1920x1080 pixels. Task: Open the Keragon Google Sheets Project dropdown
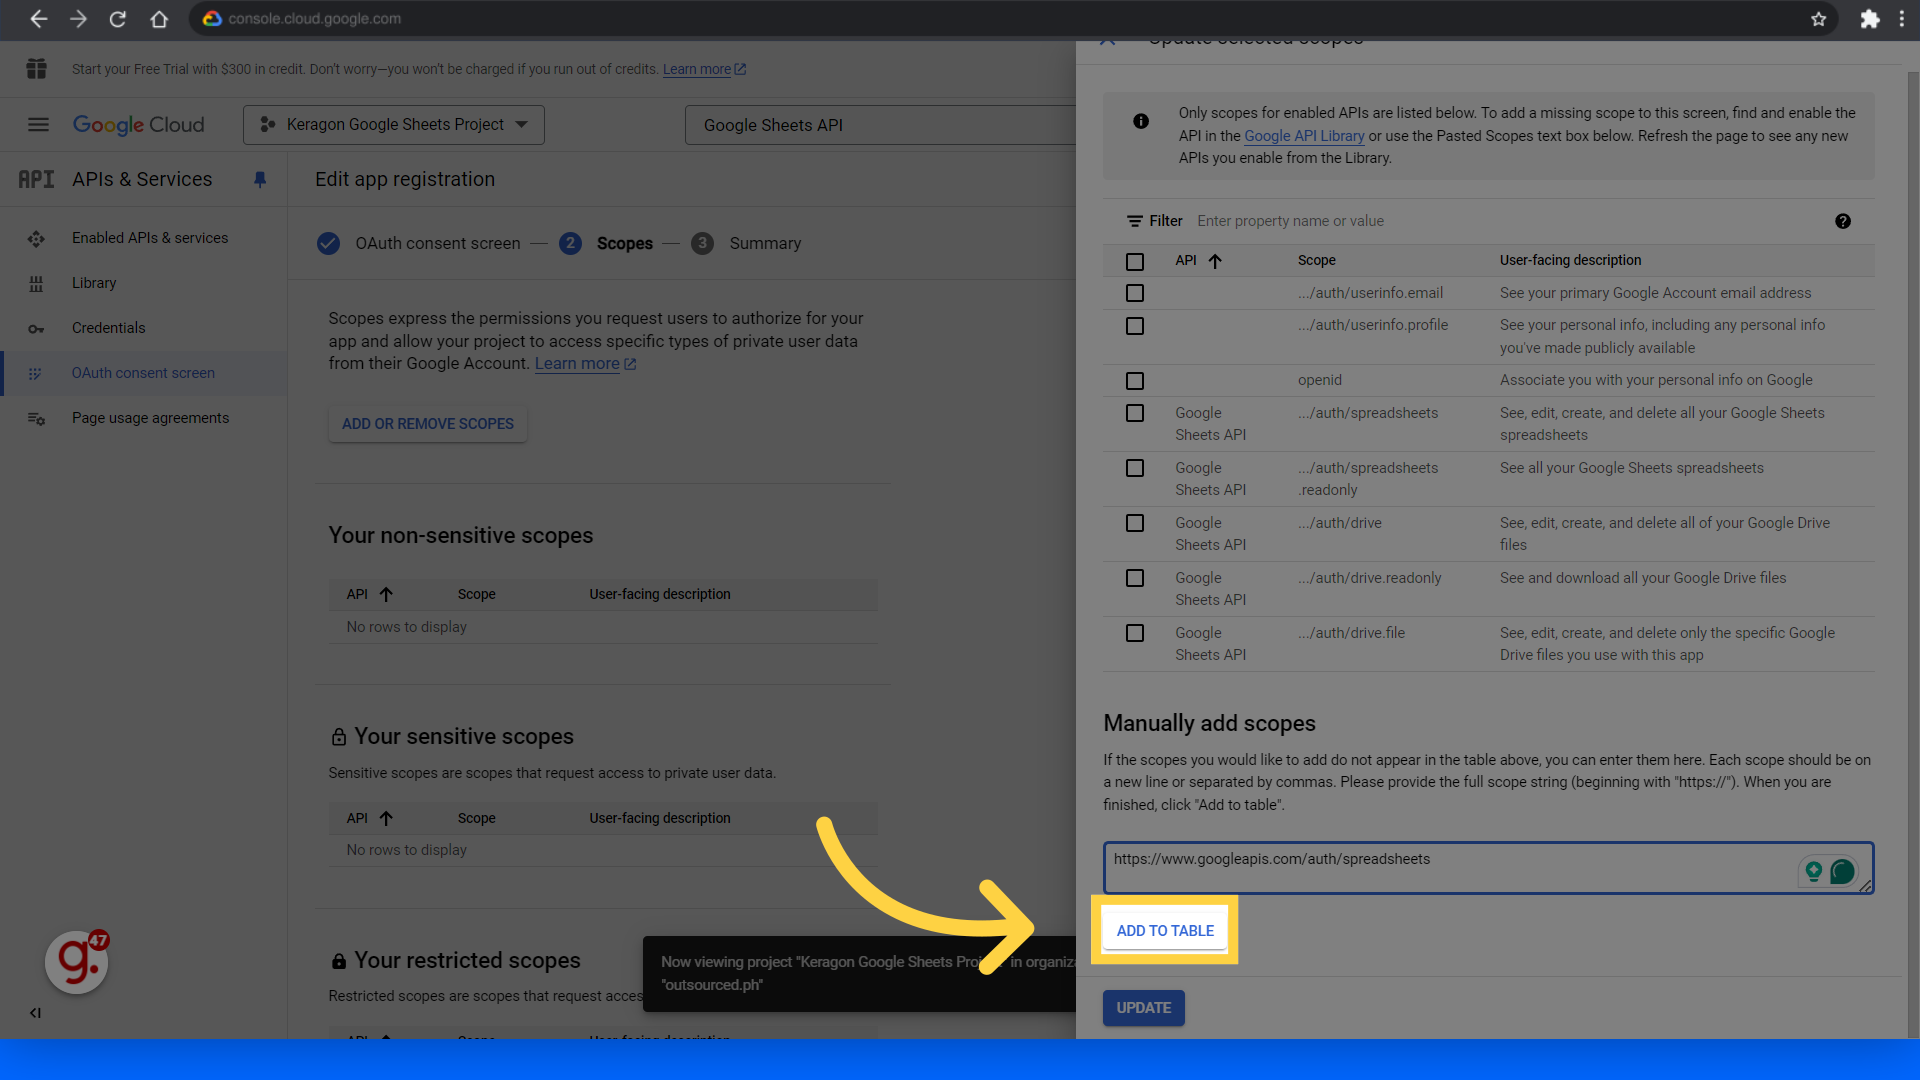tap(394, 125)
